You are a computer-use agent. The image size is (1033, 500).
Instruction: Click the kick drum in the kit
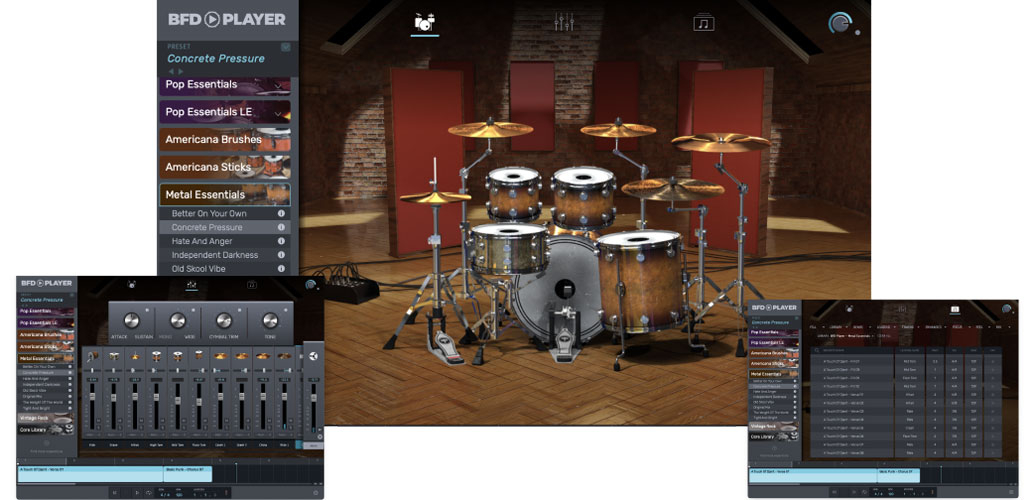(560, 285)
